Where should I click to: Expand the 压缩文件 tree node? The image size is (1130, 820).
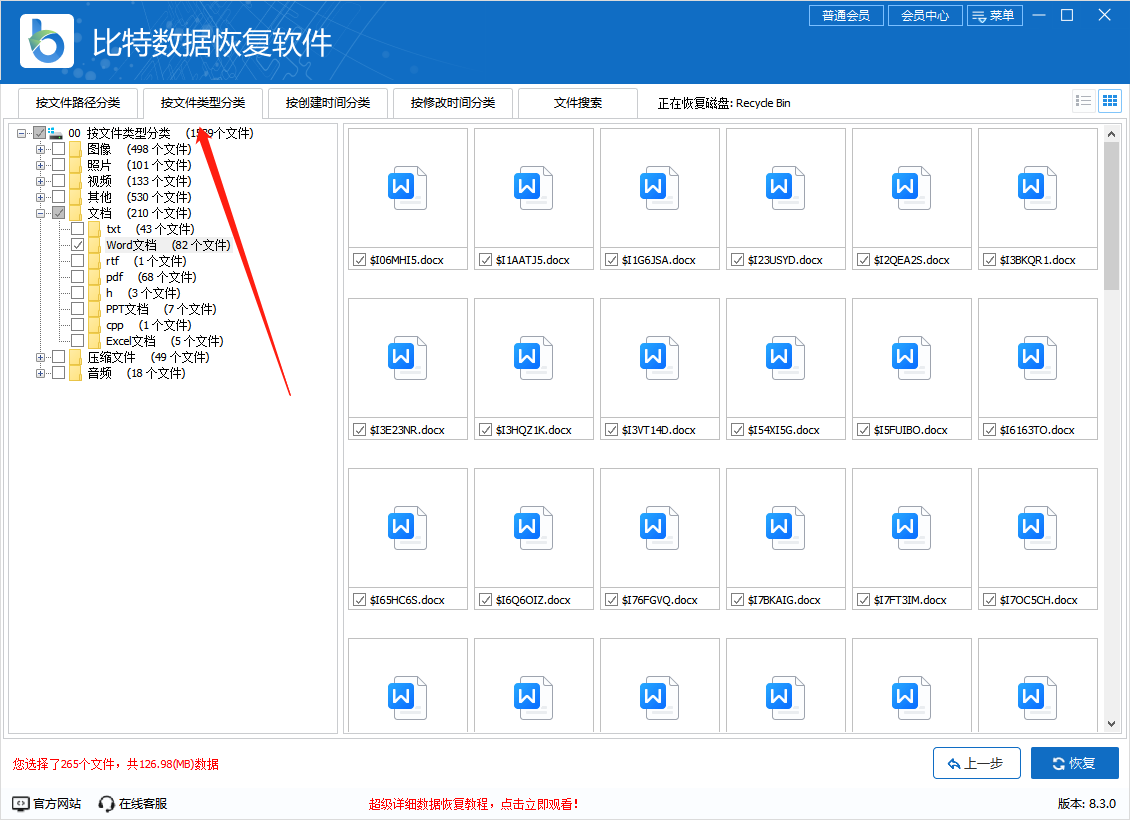[x=40, y=357]
